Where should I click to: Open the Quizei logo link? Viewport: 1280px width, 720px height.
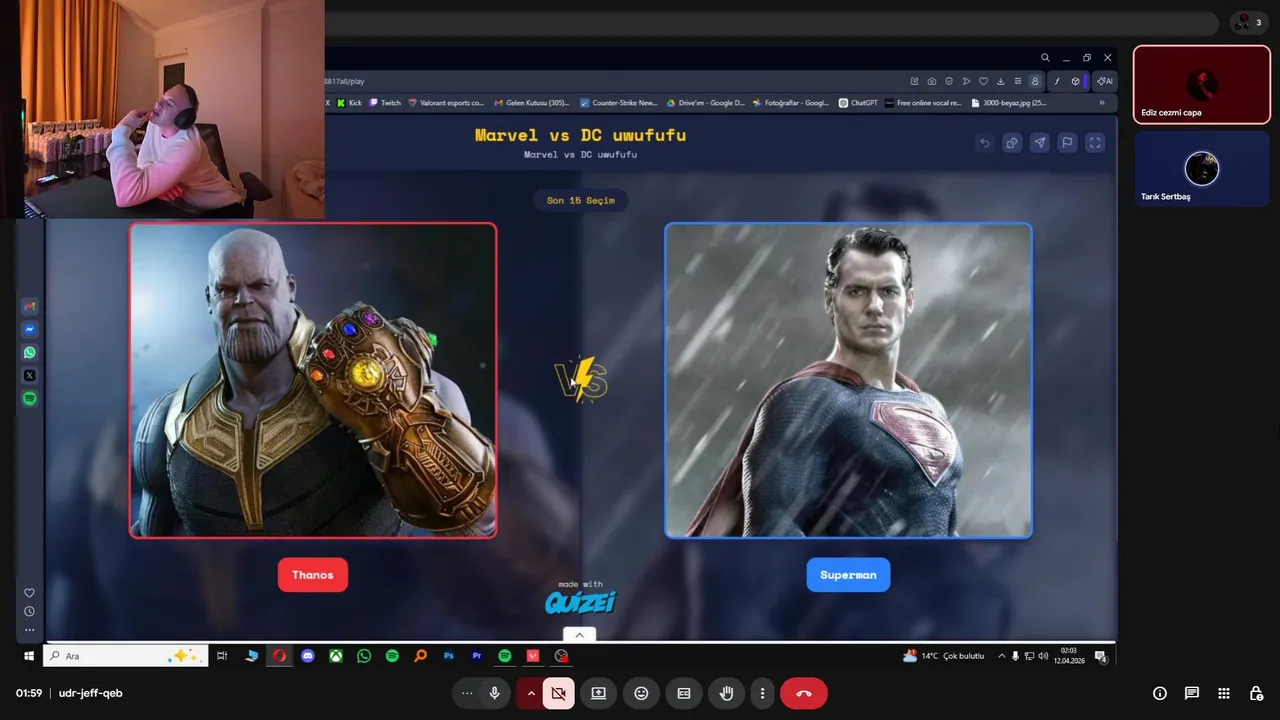[x=580, y=602]
